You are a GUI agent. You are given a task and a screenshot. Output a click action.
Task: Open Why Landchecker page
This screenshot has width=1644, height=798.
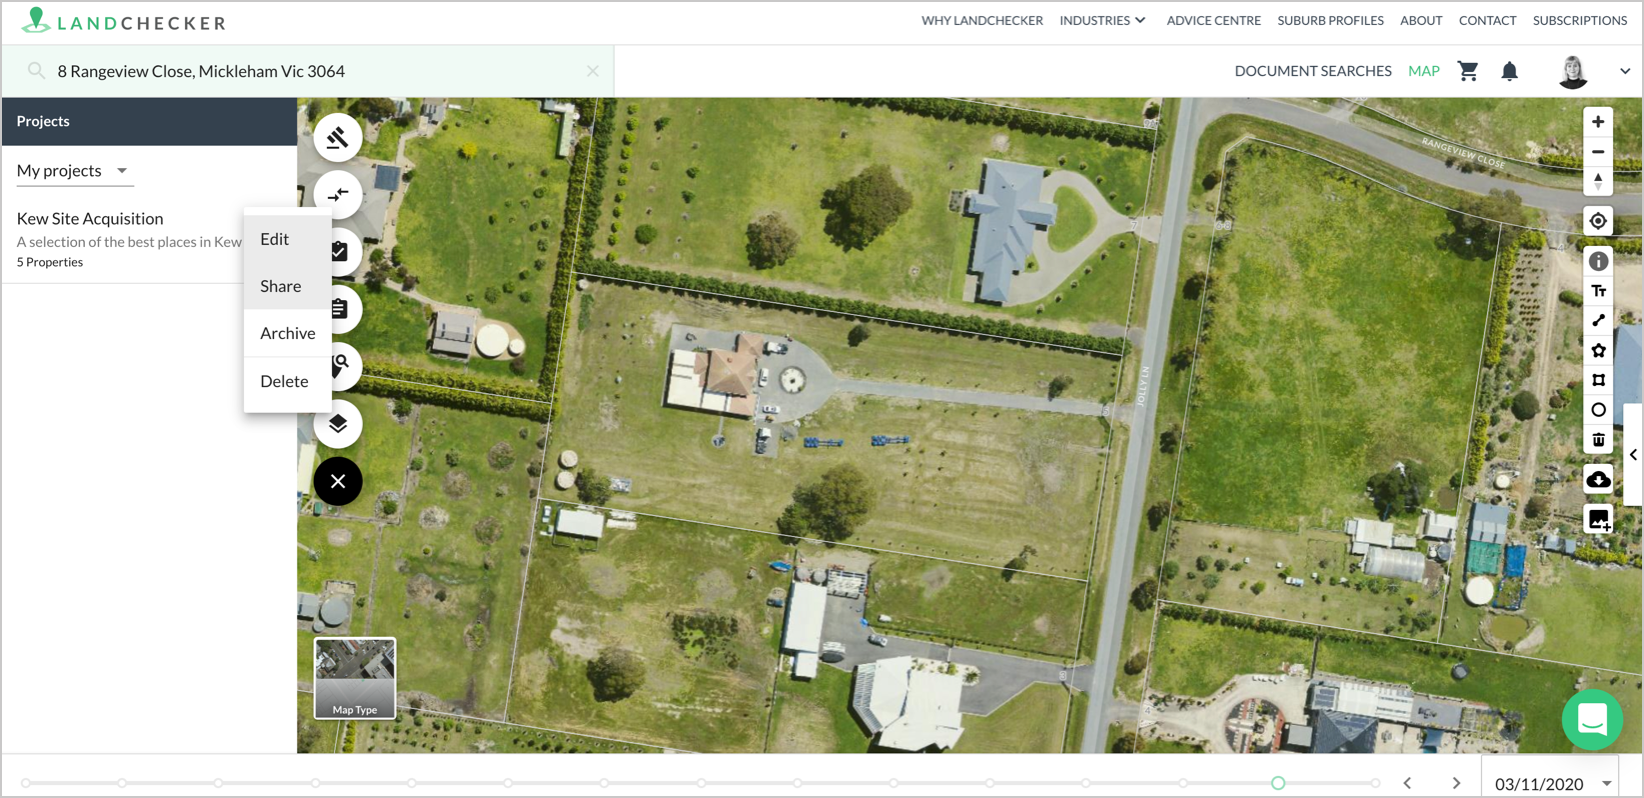pyautogui.click(x=982, y=20)
